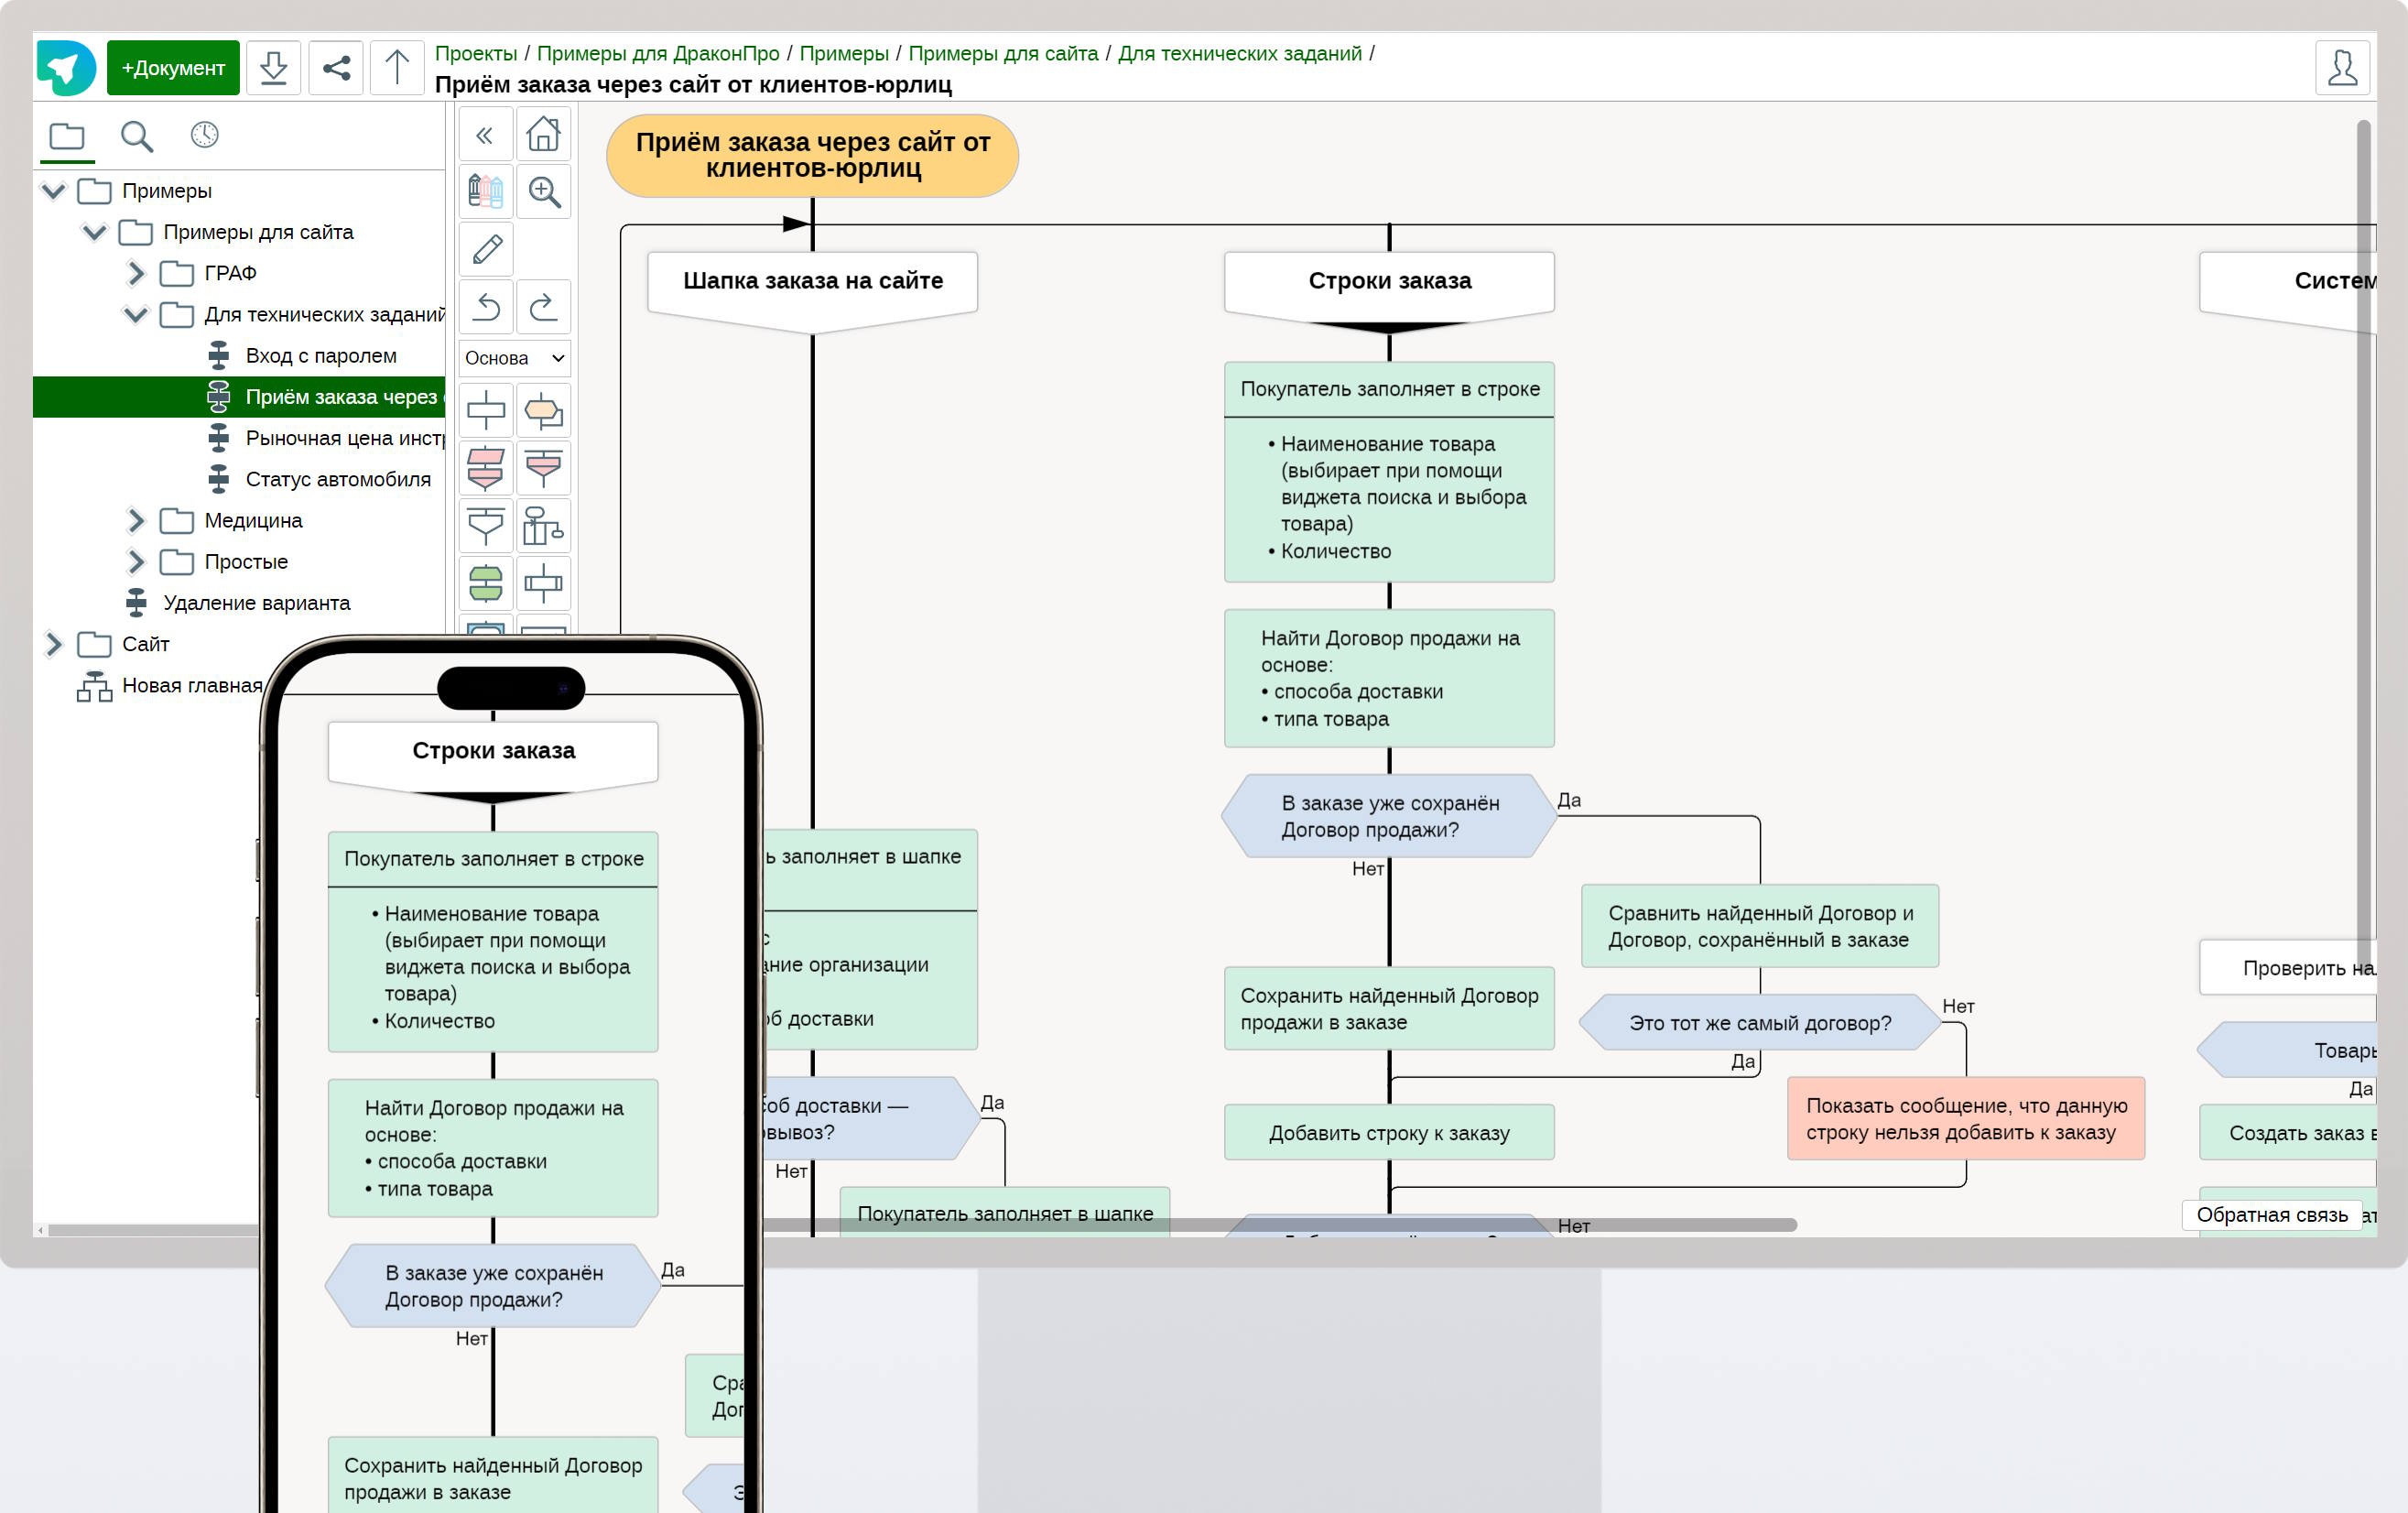Select the desktop Строки заказа branch header
The image size is (2408, 1513).
pyautogui.click(x=1389, y=290)
